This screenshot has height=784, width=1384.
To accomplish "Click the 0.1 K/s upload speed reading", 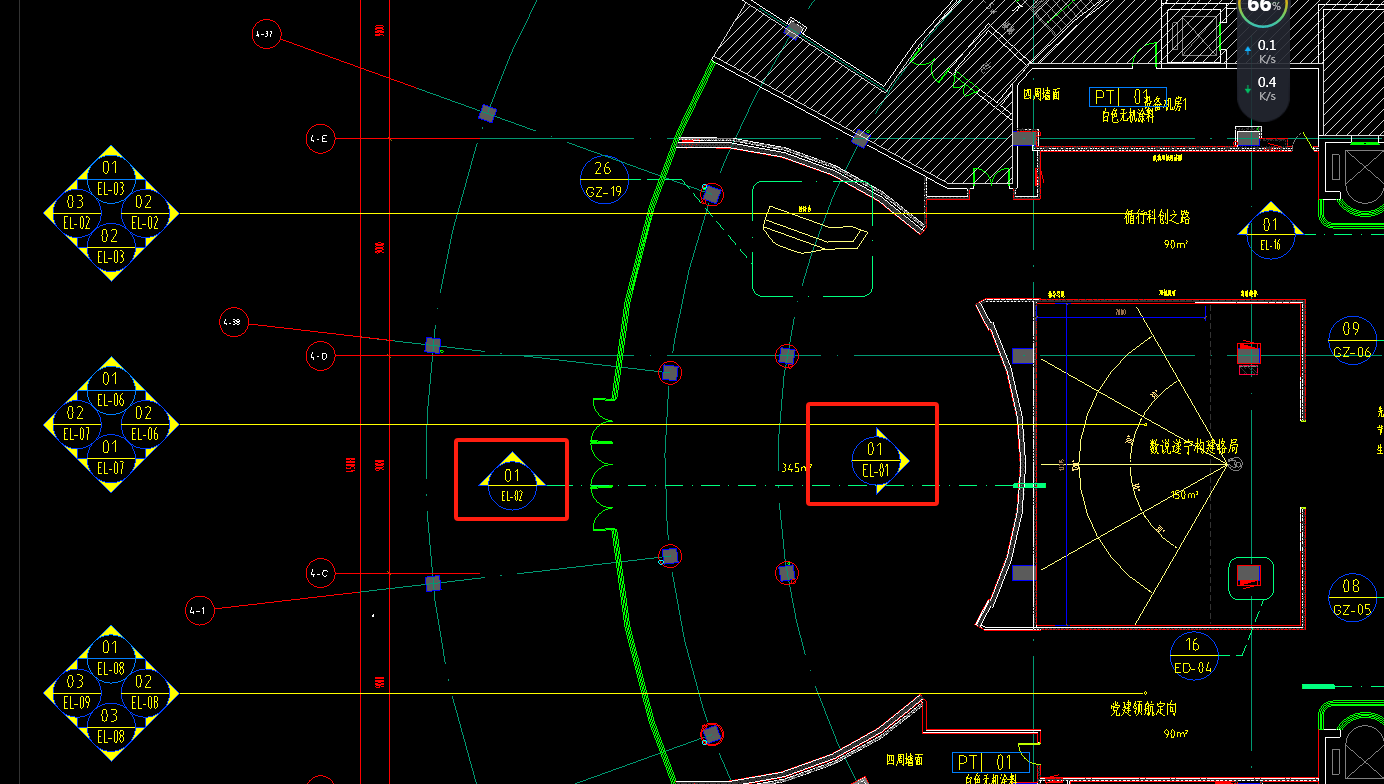I will 1267,50.
